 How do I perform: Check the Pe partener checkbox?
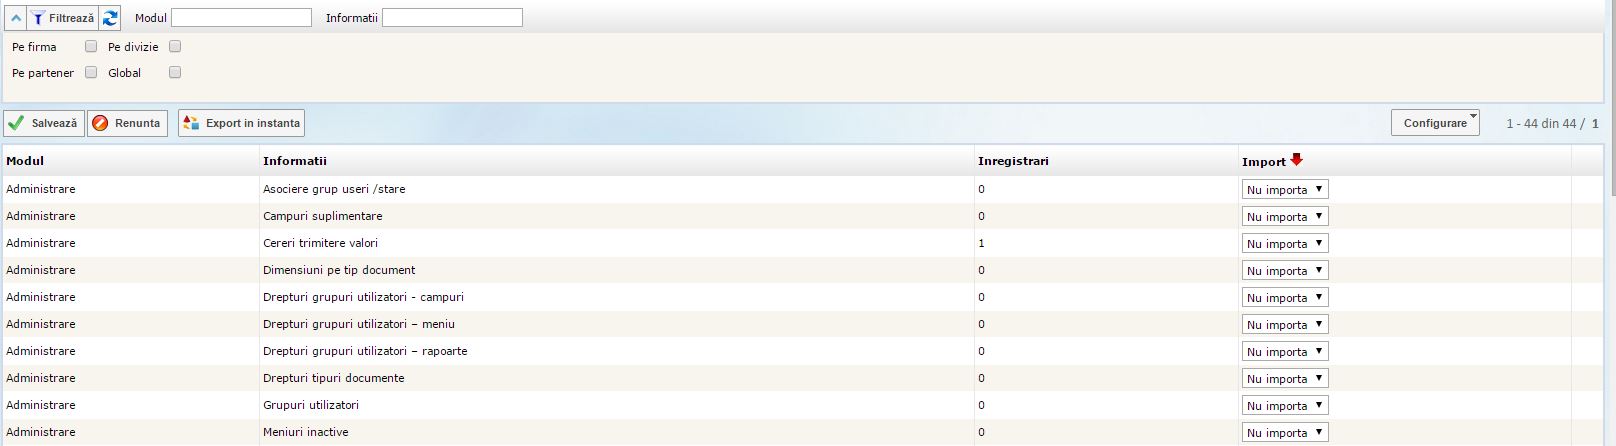[91, 72]
